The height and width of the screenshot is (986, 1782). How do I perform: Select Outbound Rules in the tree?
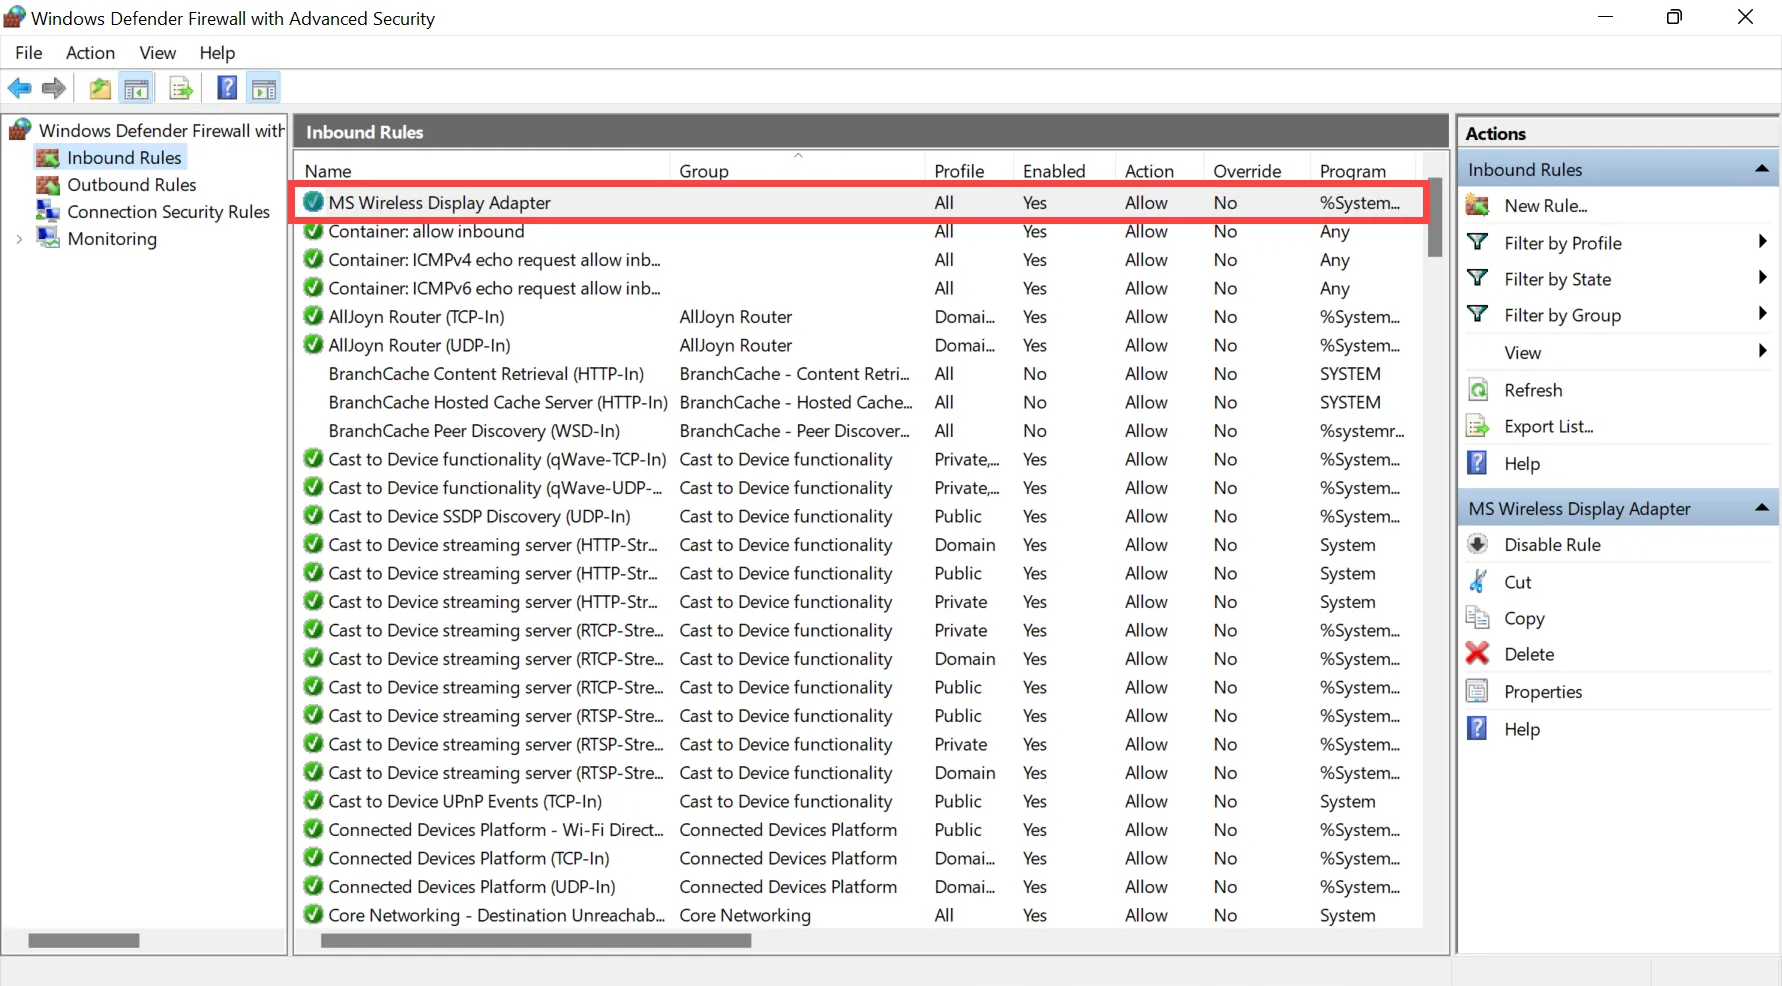point(131,185)
